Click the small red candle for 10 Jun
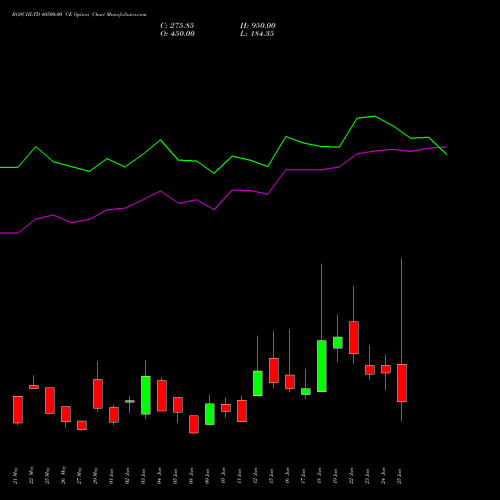The height and width of the screenshot is (500, 500). (x=226, y=408)
